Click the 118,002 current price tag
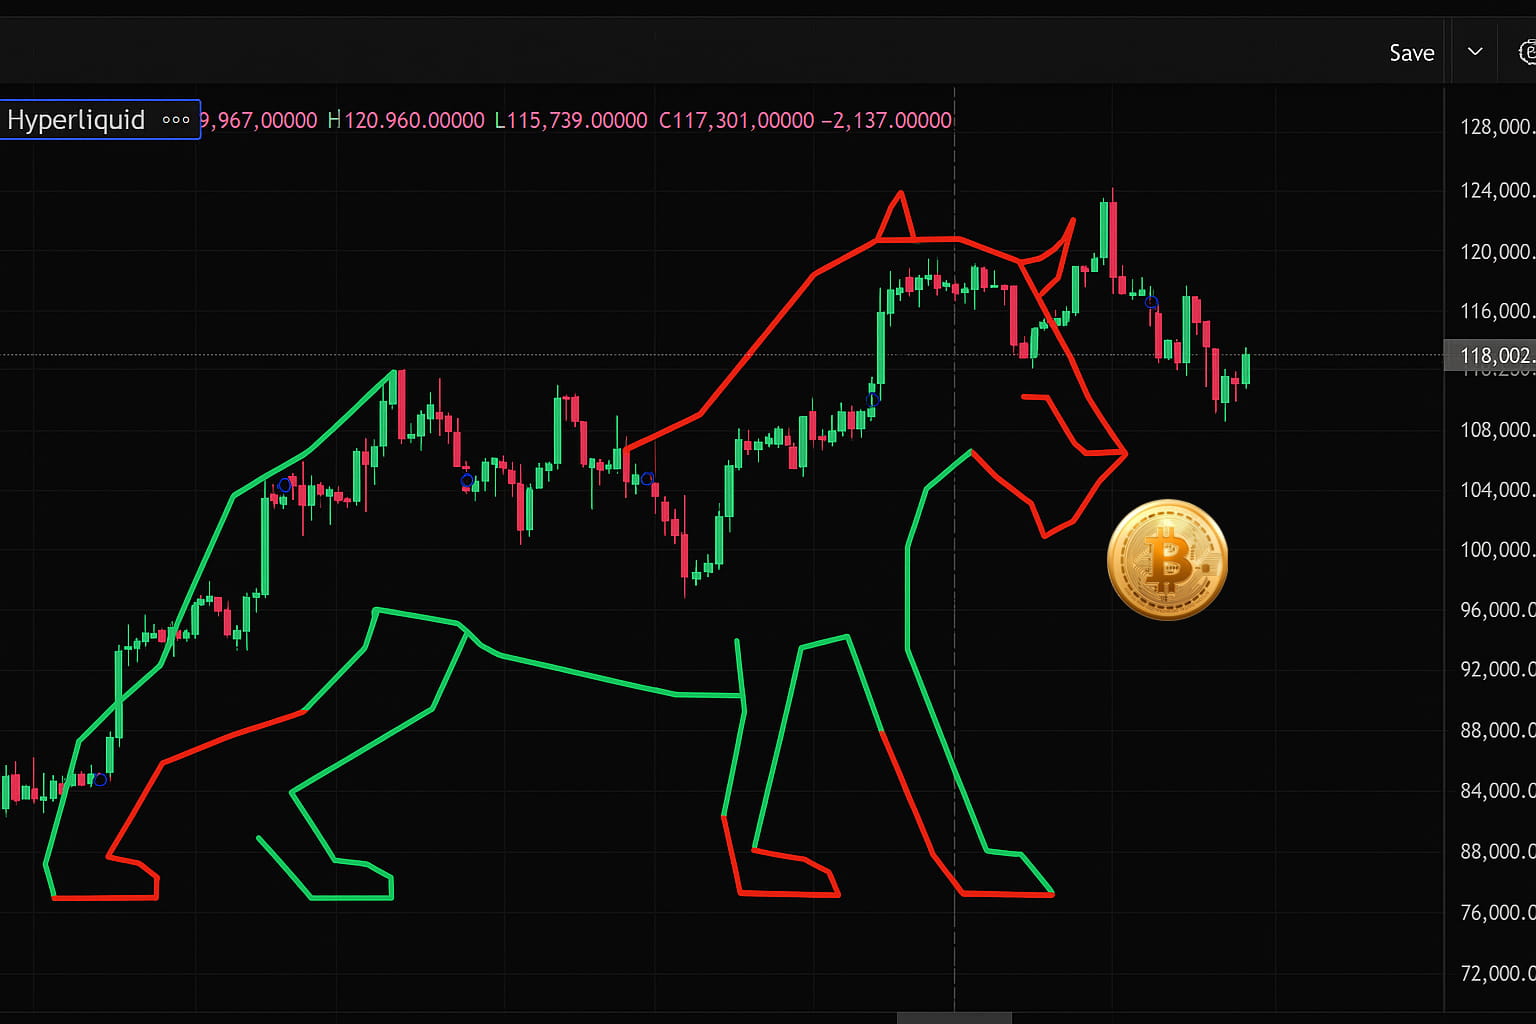 click(x=1490, y=355)
